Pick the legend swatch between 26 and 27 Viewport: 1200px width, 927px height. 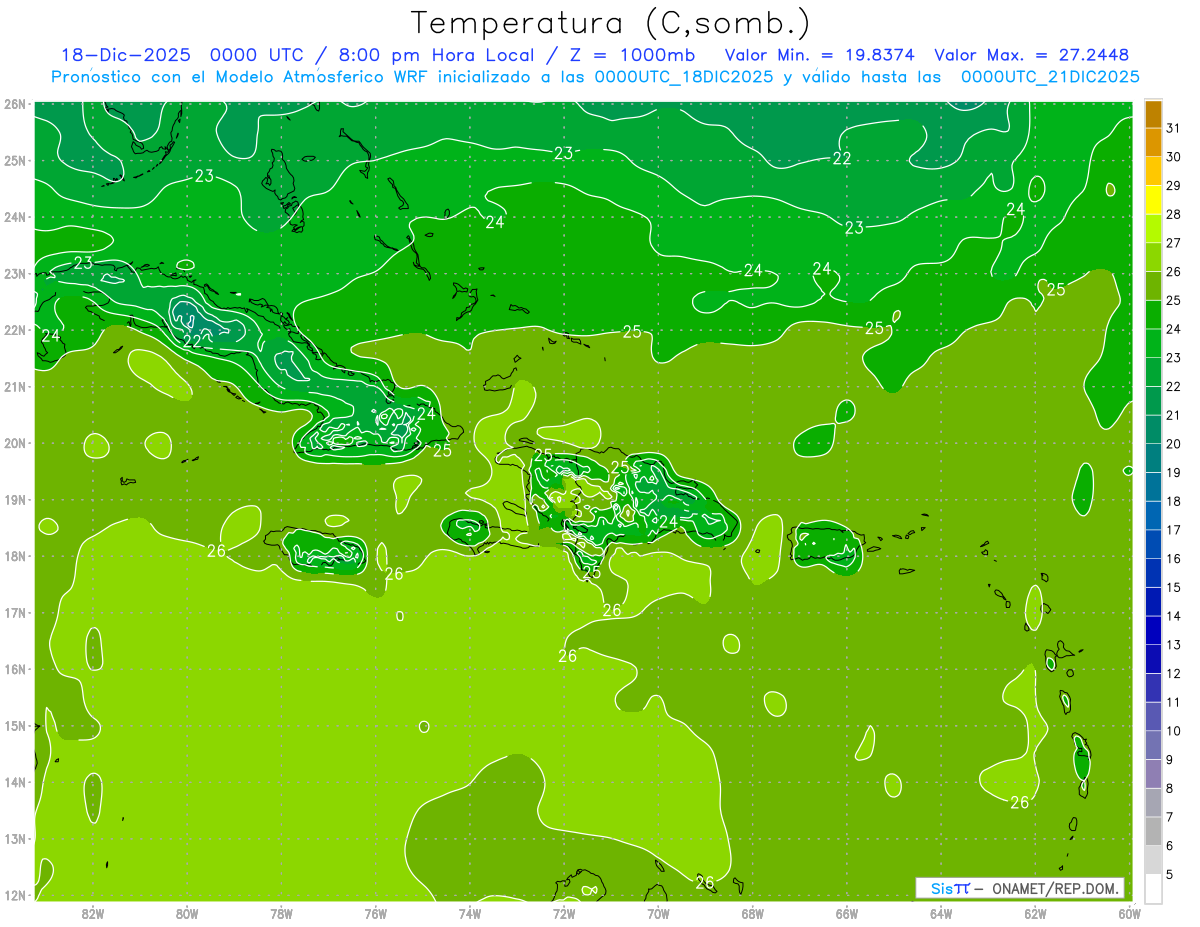pyautogui.click(x=1153, y=257)
